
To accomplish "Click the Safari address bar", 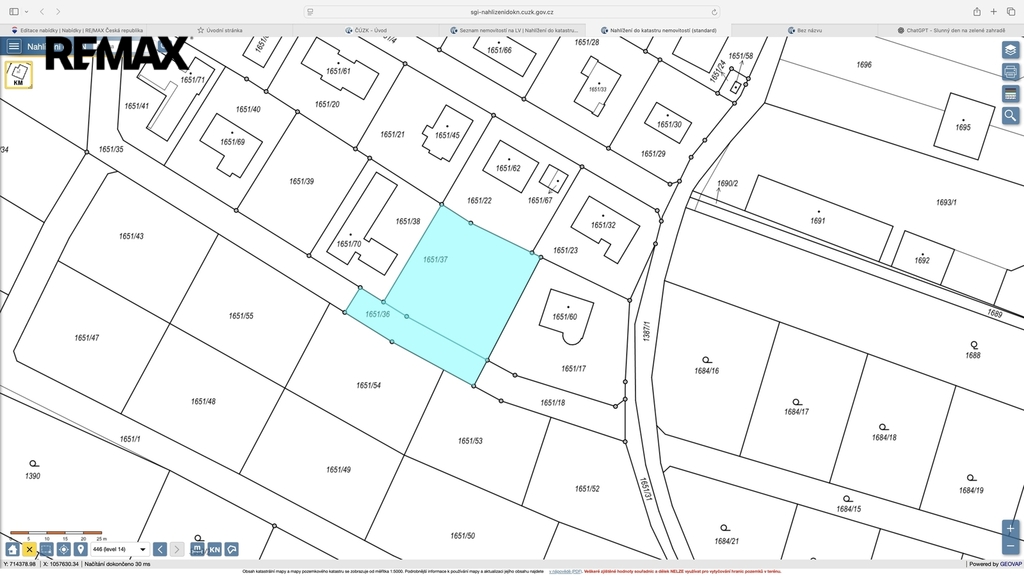I will click(511, 11).
